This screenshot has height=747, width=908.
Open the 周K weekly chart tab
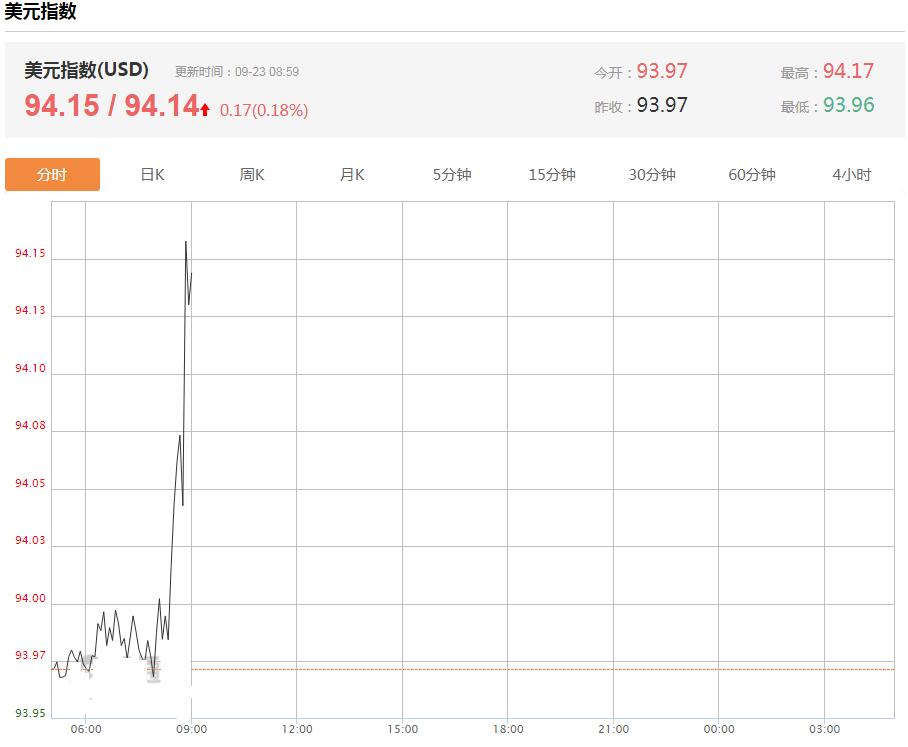[x=252, y=174]
